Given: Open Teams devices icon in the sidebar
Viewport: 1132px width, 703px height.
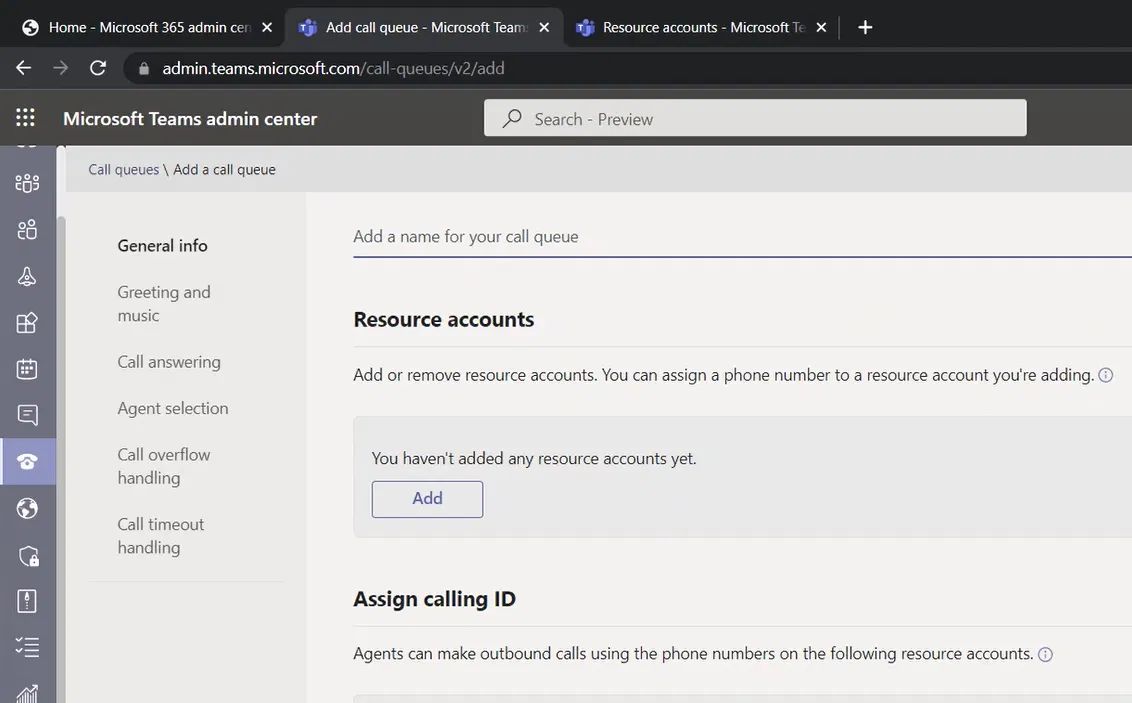Looking at the screenshot, I should coord(27,277).
